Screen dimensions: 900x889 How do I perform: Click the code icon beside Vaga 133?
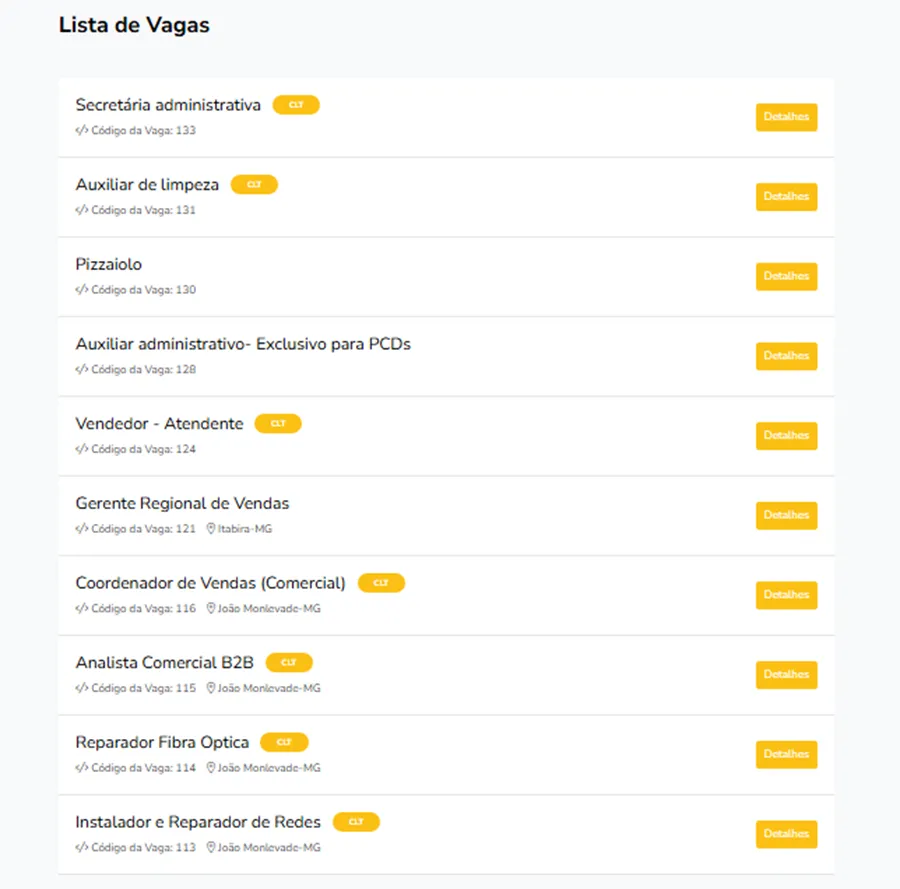(82, 130)
